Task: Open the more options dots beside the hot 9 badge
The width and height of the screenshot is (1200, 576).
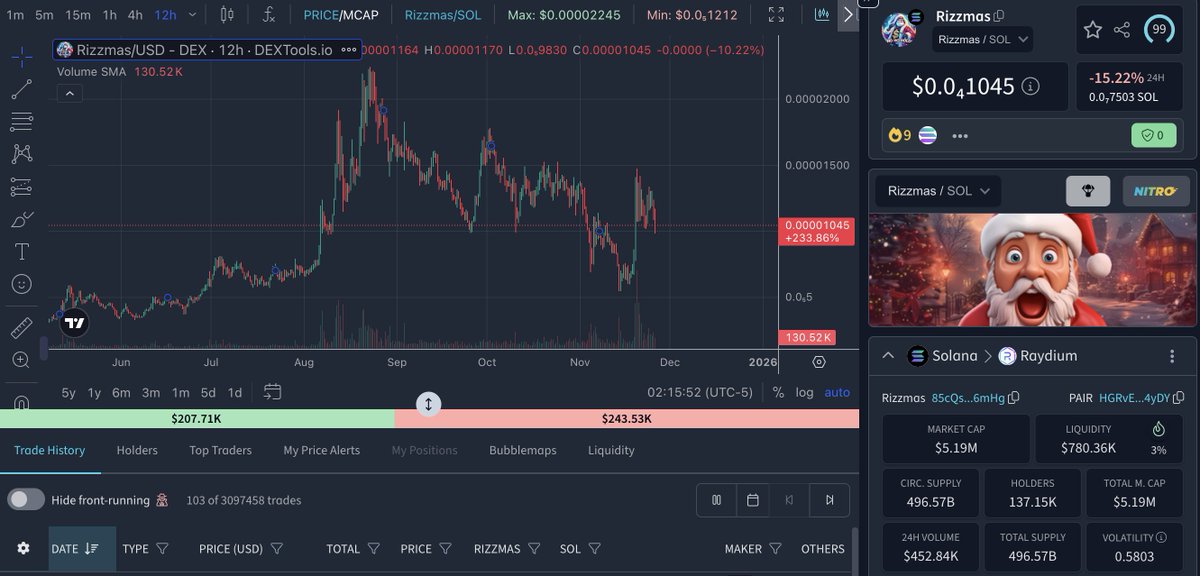Action: (x=961, y=135)
